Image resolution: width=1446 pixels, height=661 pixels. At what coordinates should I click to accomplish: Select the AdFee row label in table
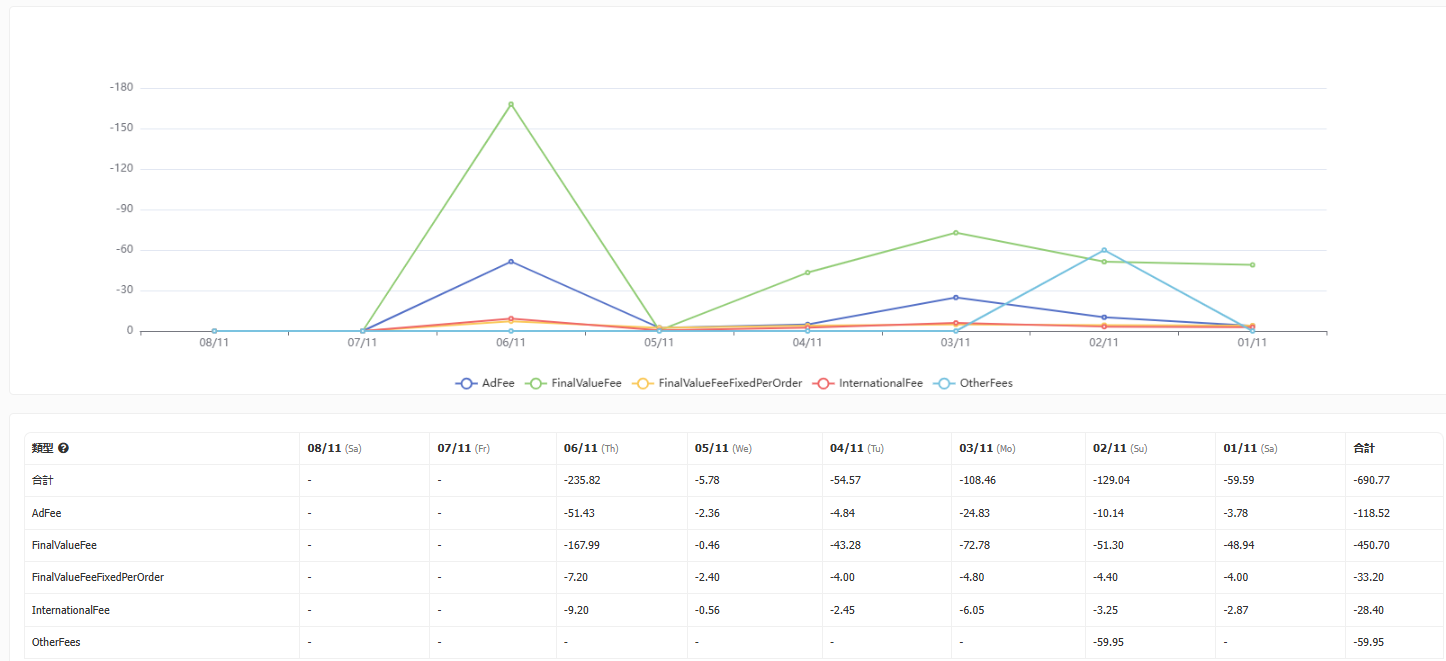[x=47, y=513]
